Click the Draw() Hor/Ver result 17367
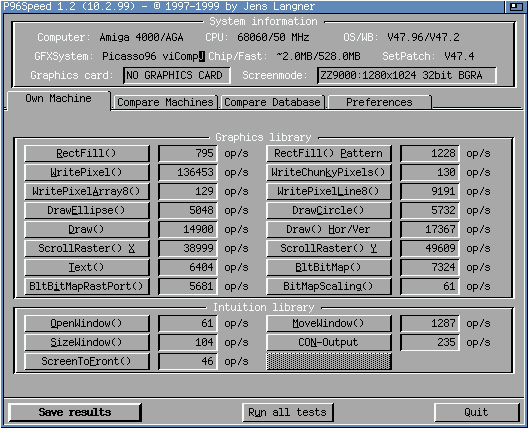Screen dimensions: 528x428 (x=430, y=230)
